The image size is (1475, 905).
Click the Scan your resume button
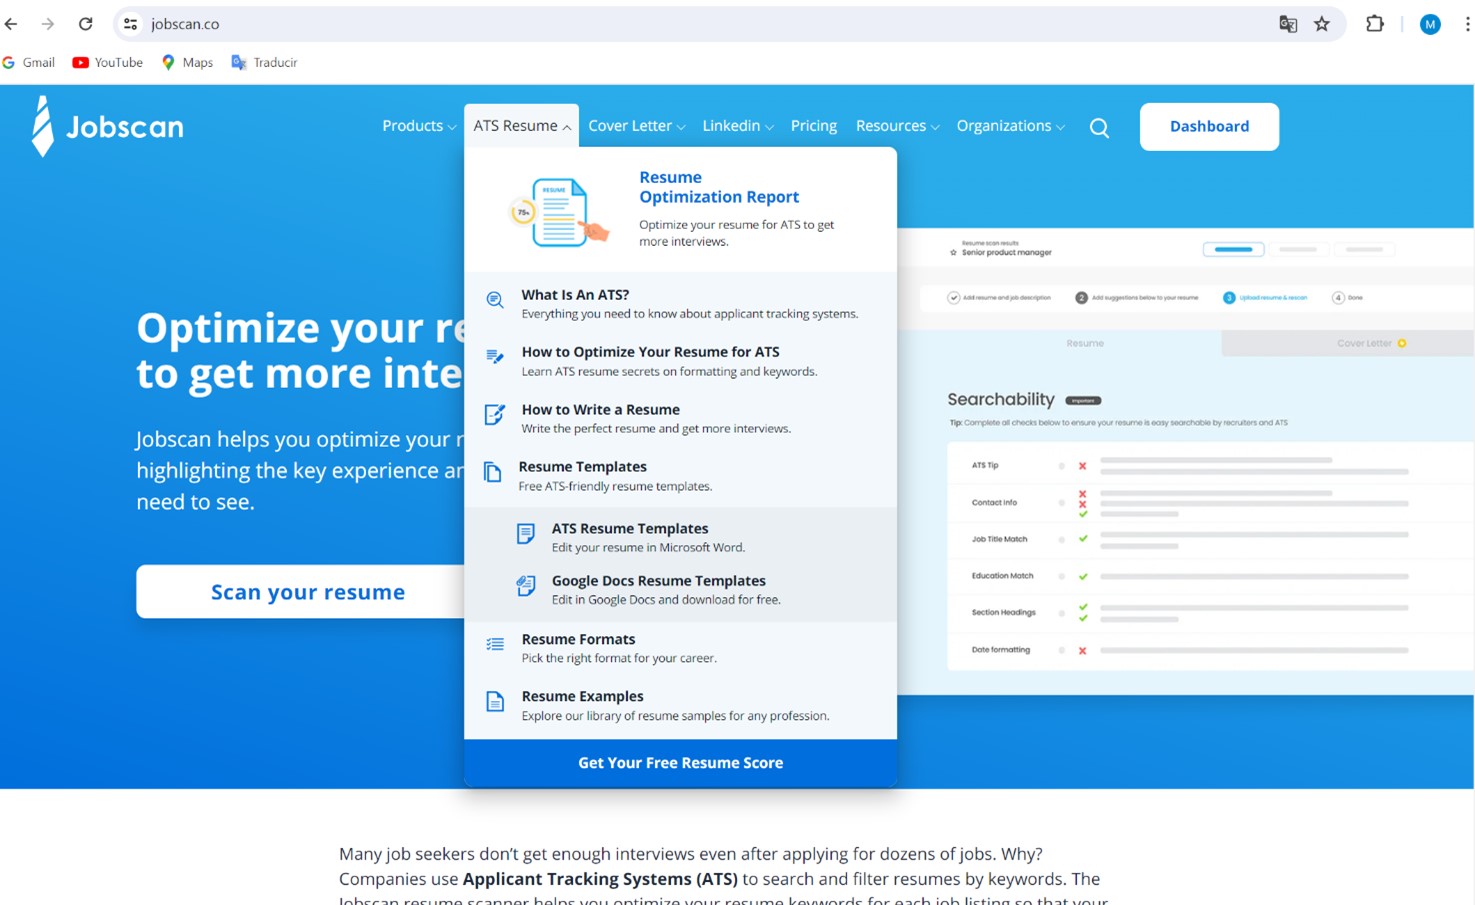pos(307,591)
